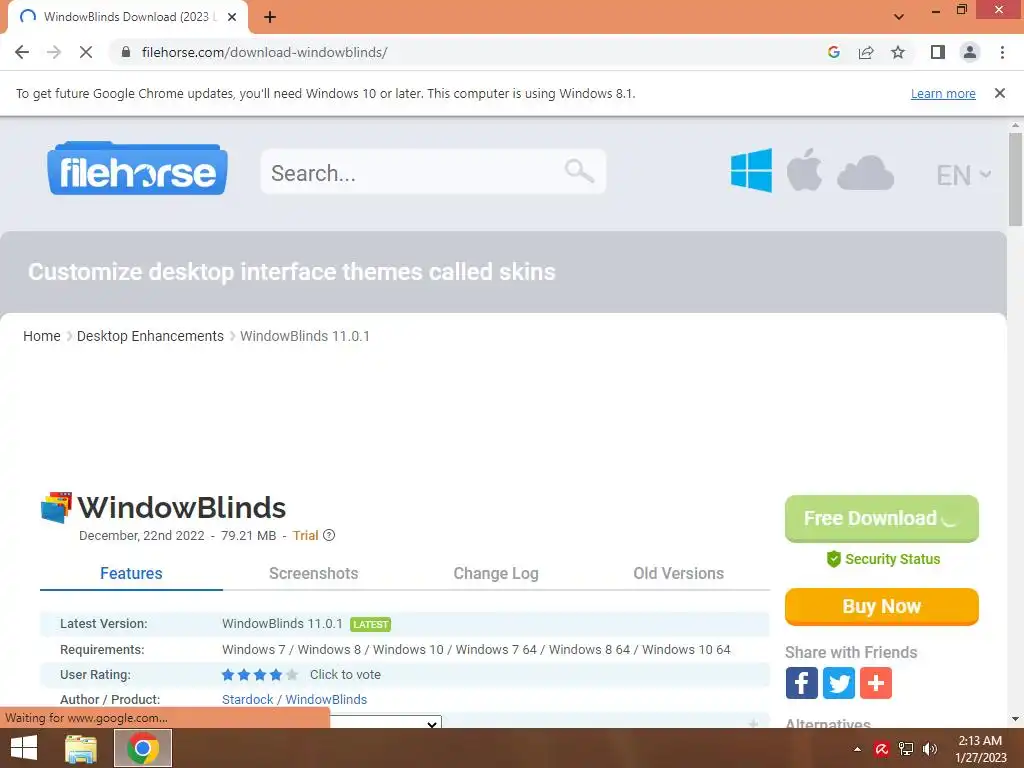Click the partially visible dropdown below Author row
Viewport: 1024px width, 768px height.
pos(386,722)
